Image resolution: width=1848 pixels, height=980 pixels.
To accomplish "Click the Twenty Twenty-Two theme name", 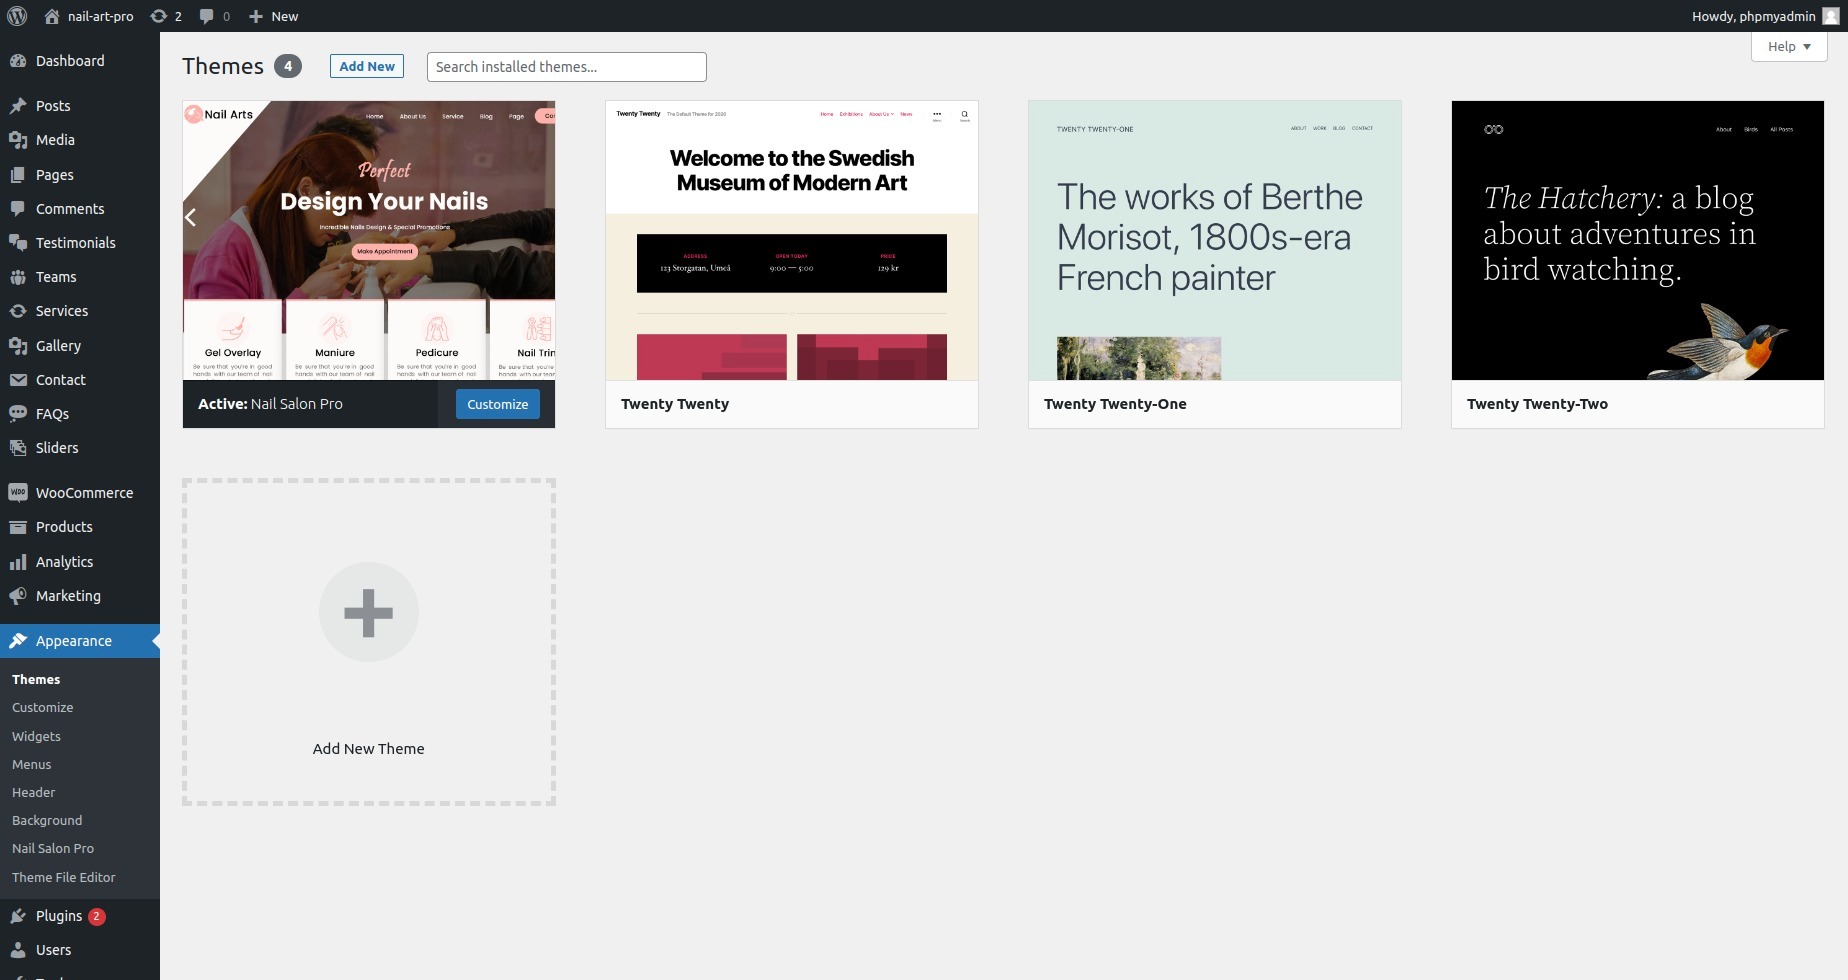I will (1537, 404).
